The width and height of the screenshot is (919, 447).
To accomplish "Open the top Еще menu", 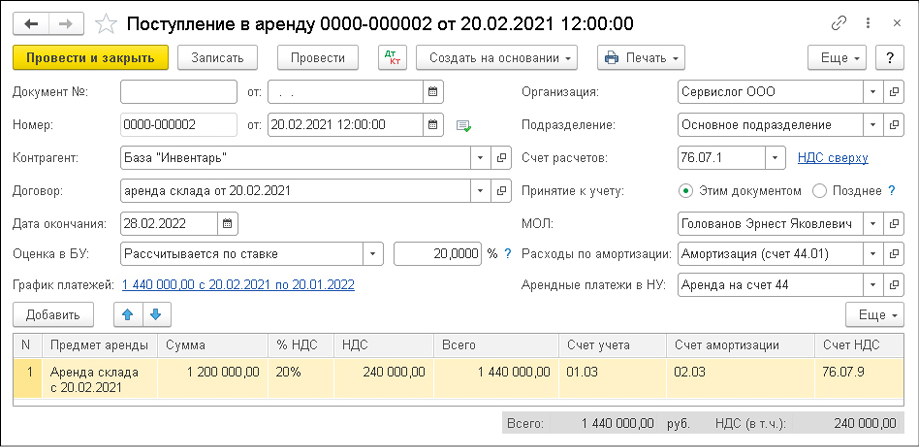I will (838, 57).
